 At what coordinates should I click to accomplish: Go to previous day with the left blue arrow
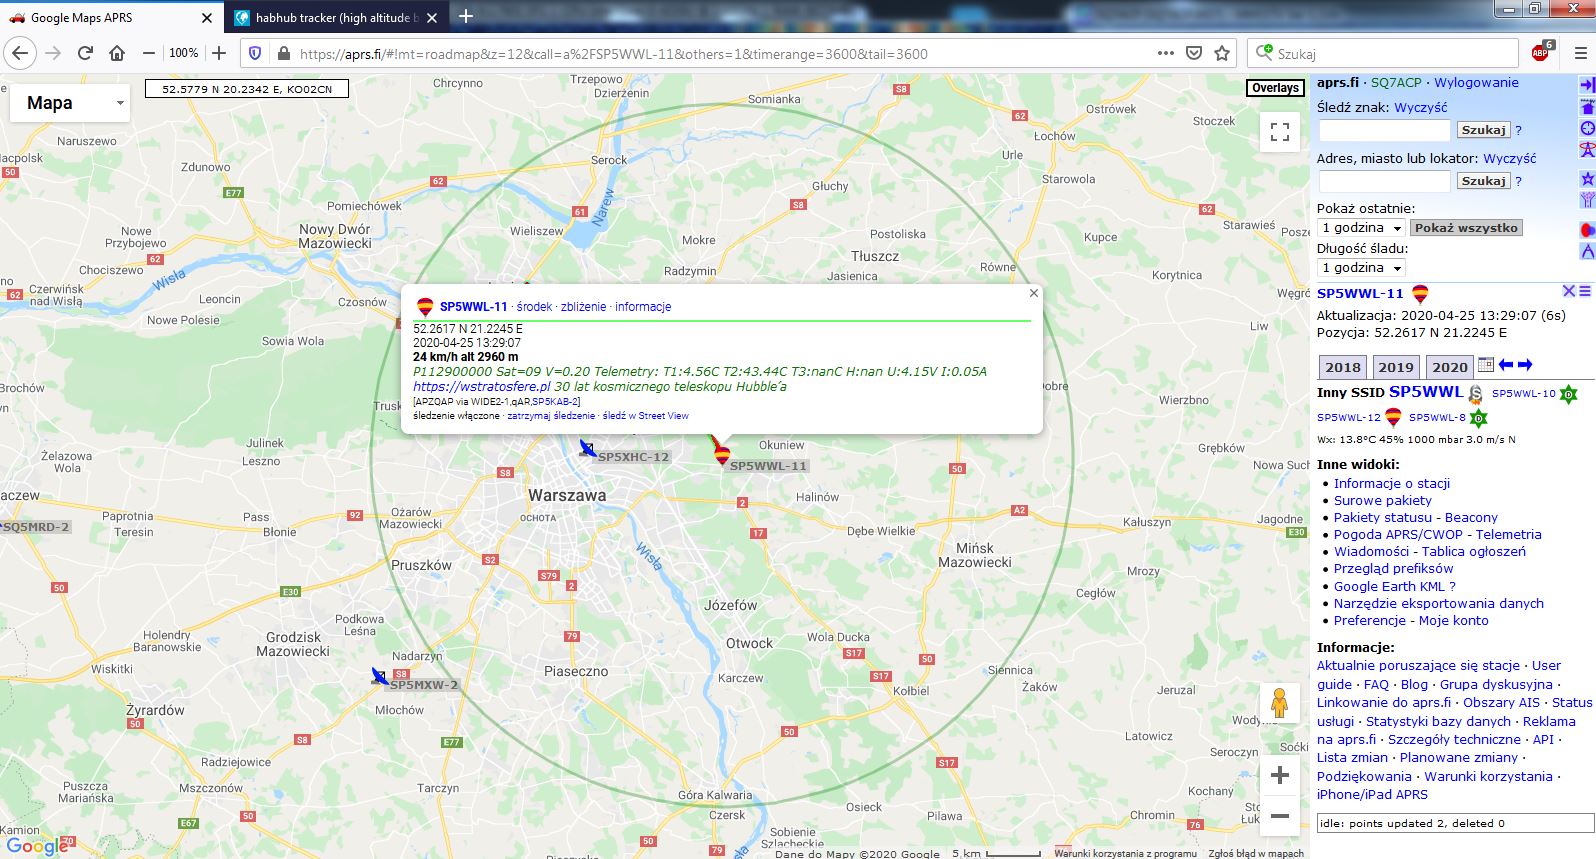point(1506,365)
